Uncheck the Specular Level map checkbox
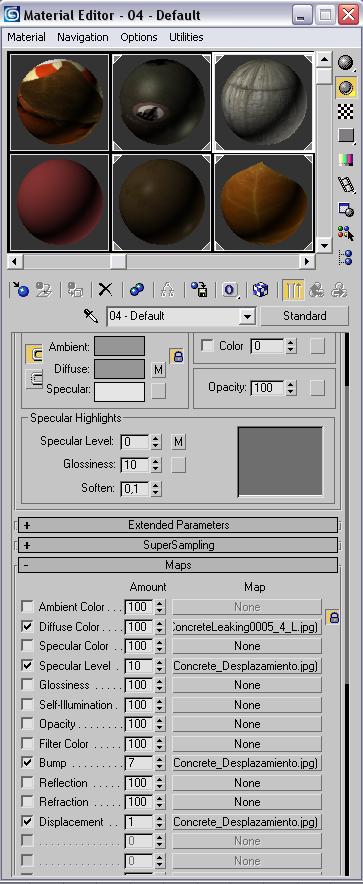 pos(27,666)
